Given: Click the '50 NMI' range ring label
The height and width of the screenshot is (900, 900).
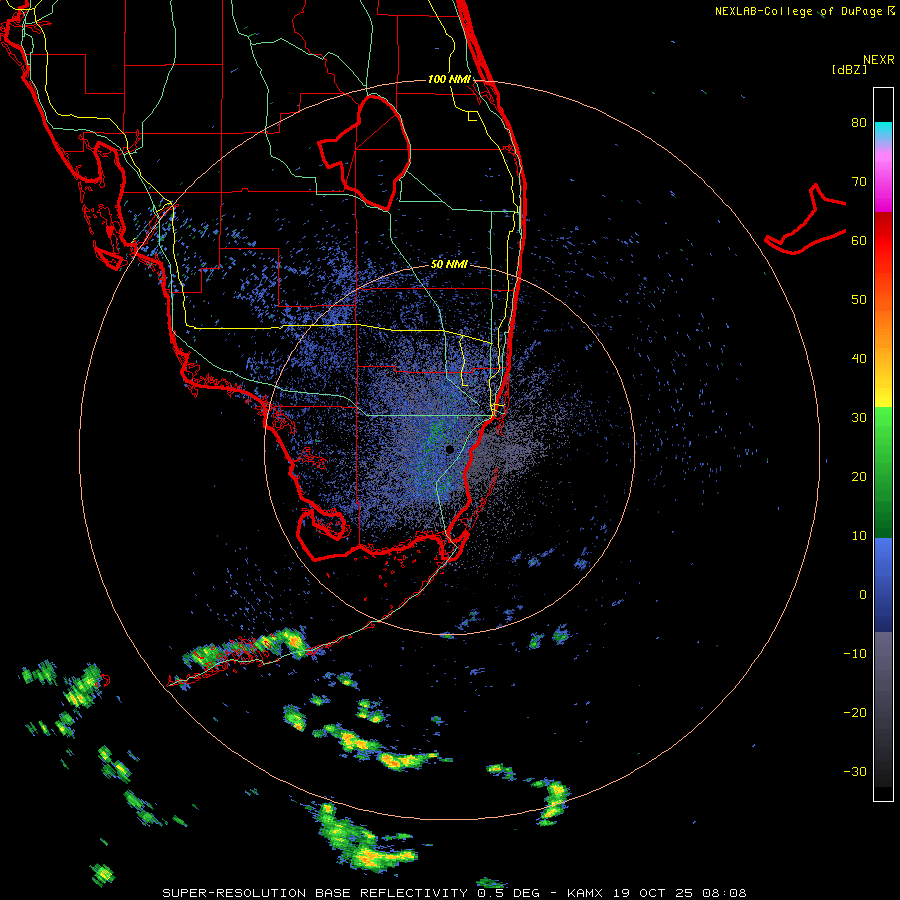Looking at the screenshot, I should coord(449,265).
